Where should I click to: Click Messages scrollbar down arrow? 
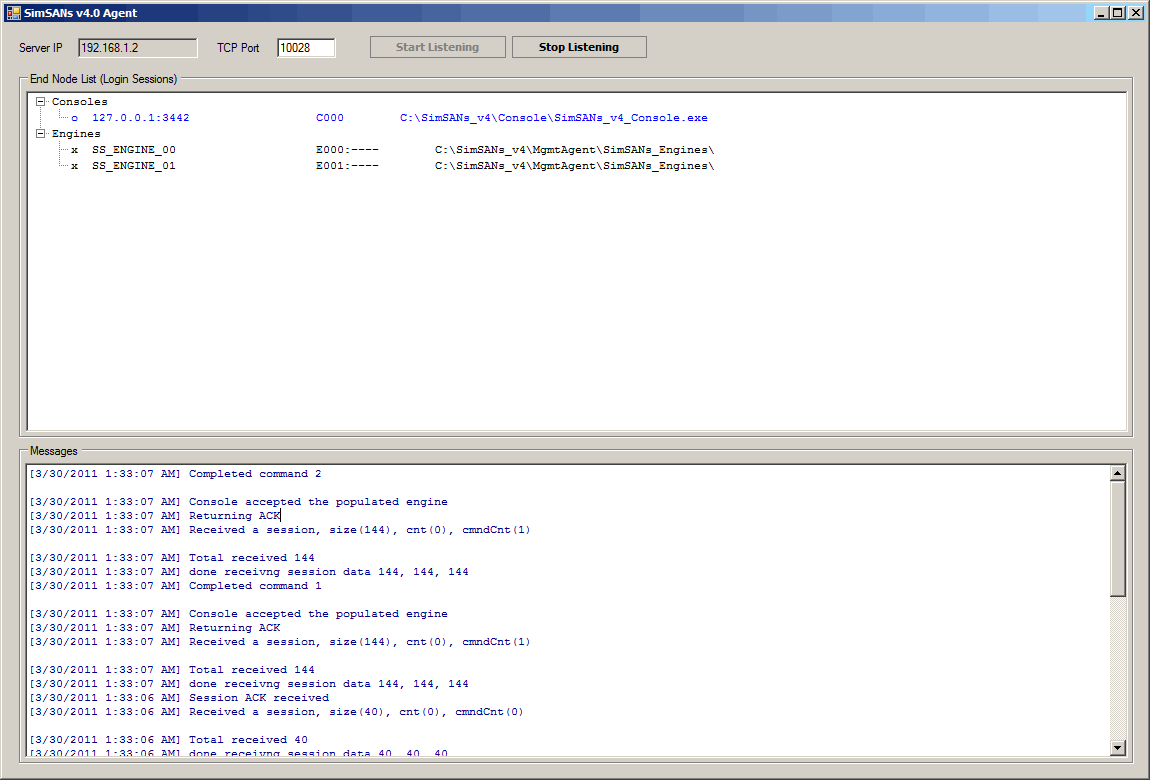[x=1118, y=748]
